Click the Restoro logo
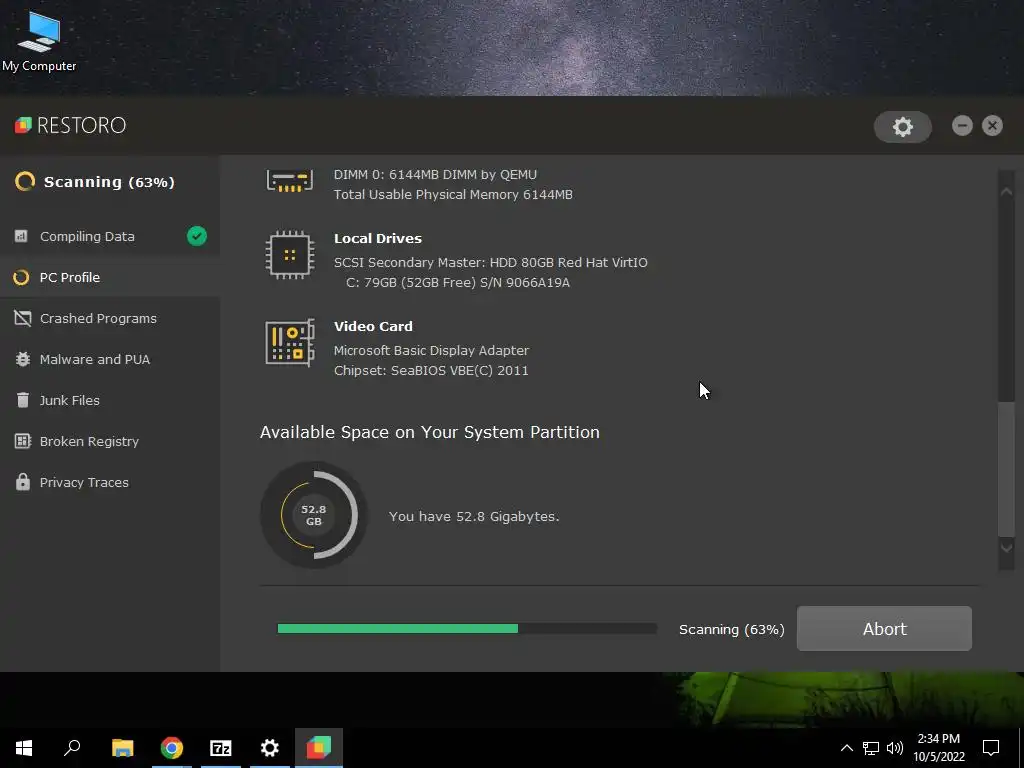 [x=71, y=125]
